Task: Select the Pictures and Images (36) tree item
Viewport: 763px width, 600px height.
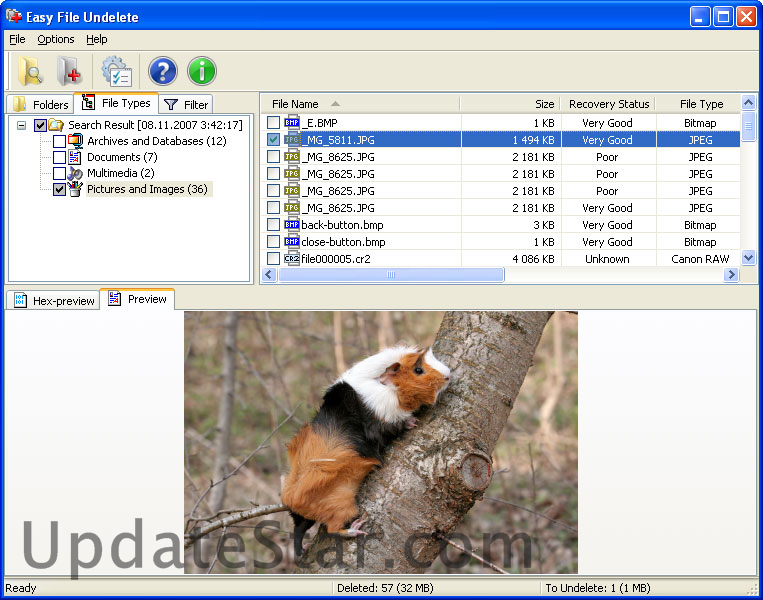Action: coord(147,189)
